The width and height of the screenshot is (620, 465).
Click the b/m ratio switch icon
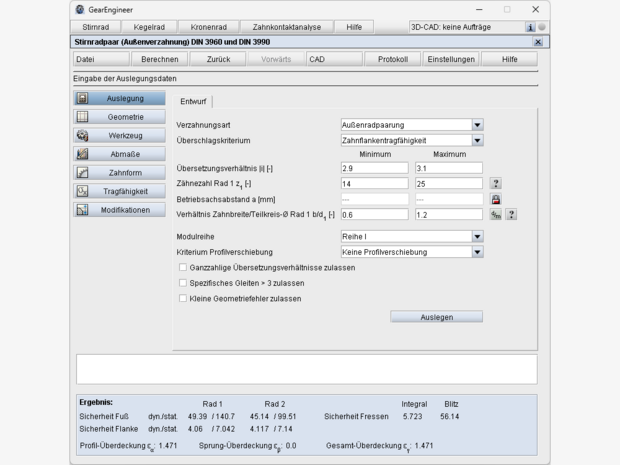pos(495,214)
